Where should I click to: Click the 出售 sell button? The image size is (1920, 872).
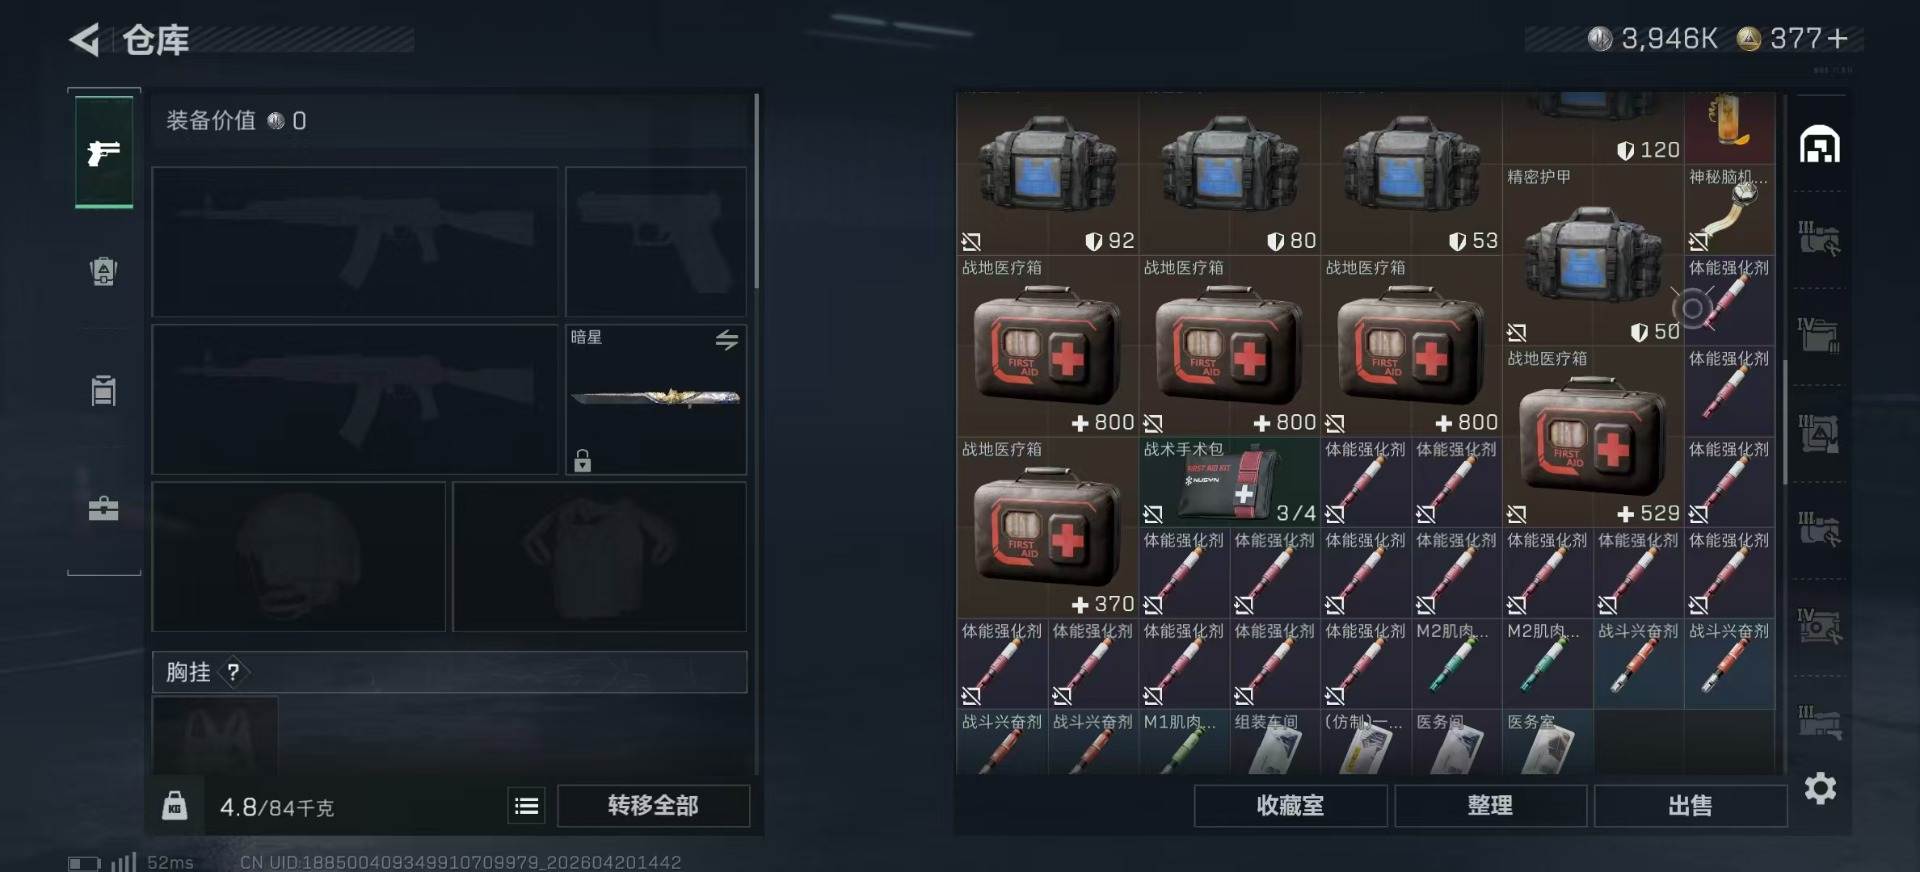point(1690,806)
